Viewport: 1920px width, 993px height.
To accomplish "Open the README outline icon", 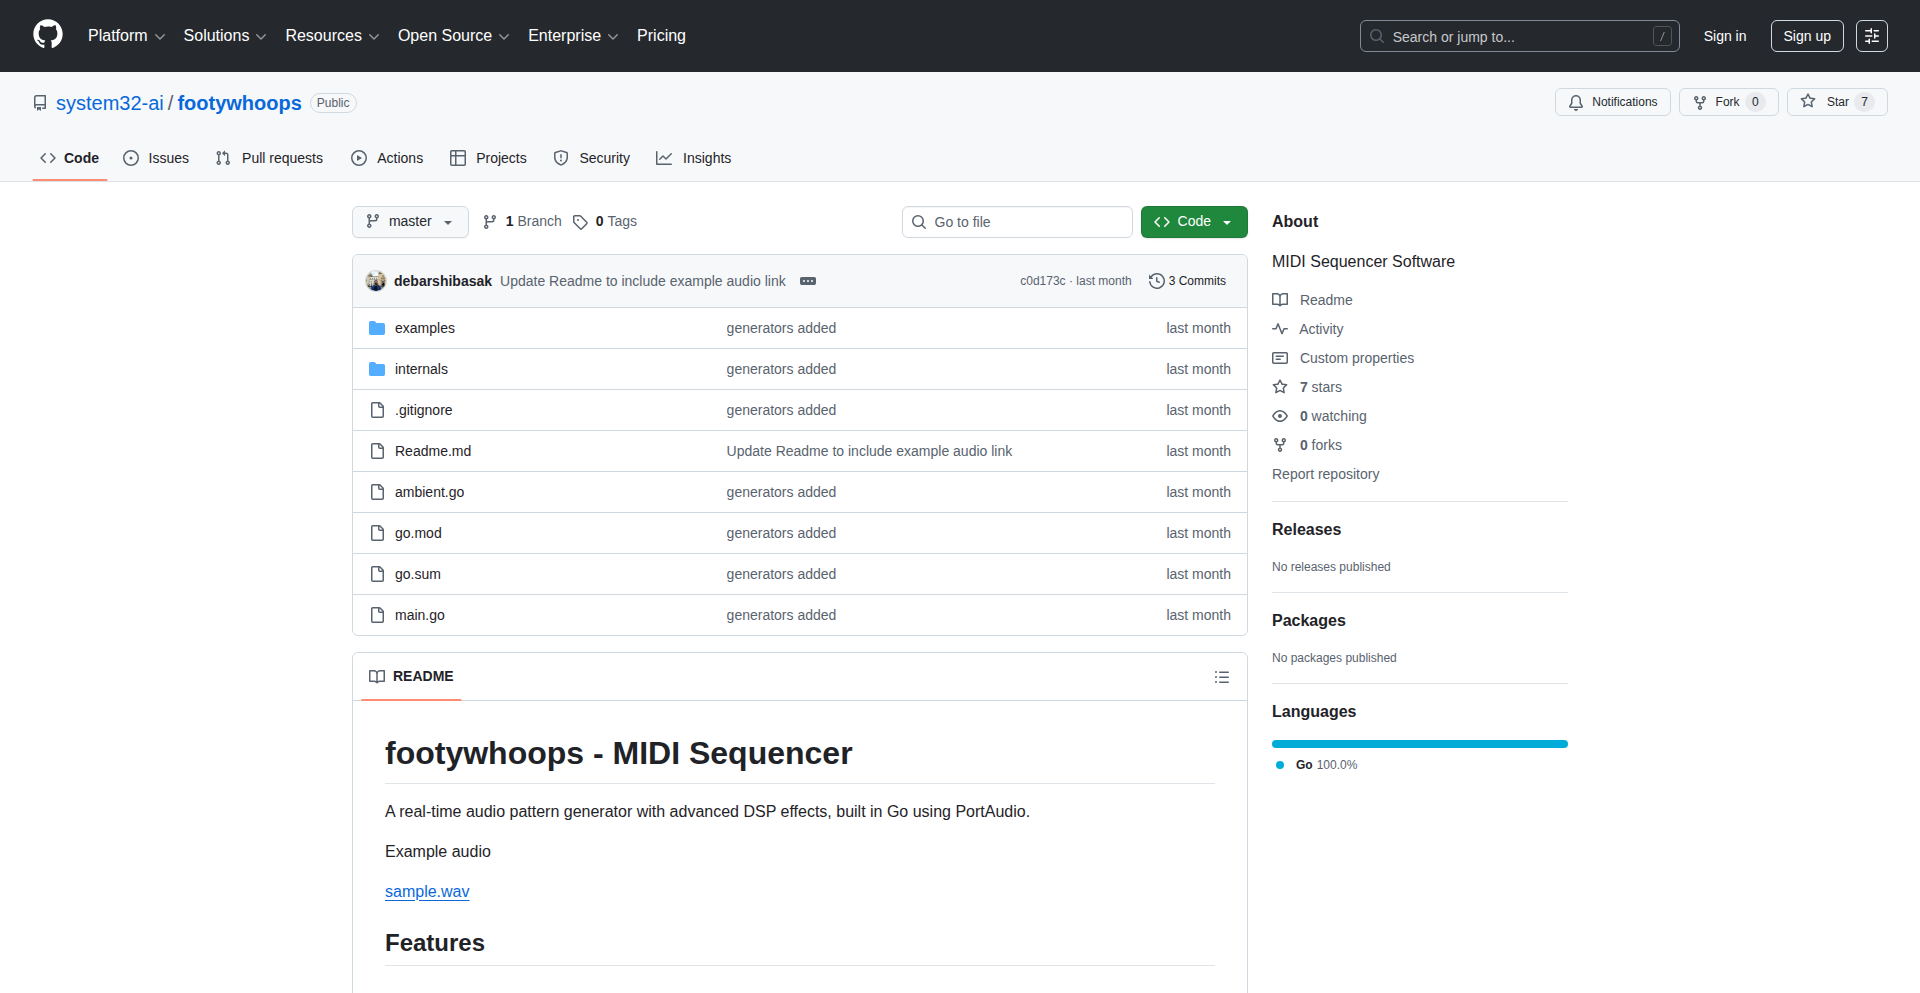I will [1221, 677].
